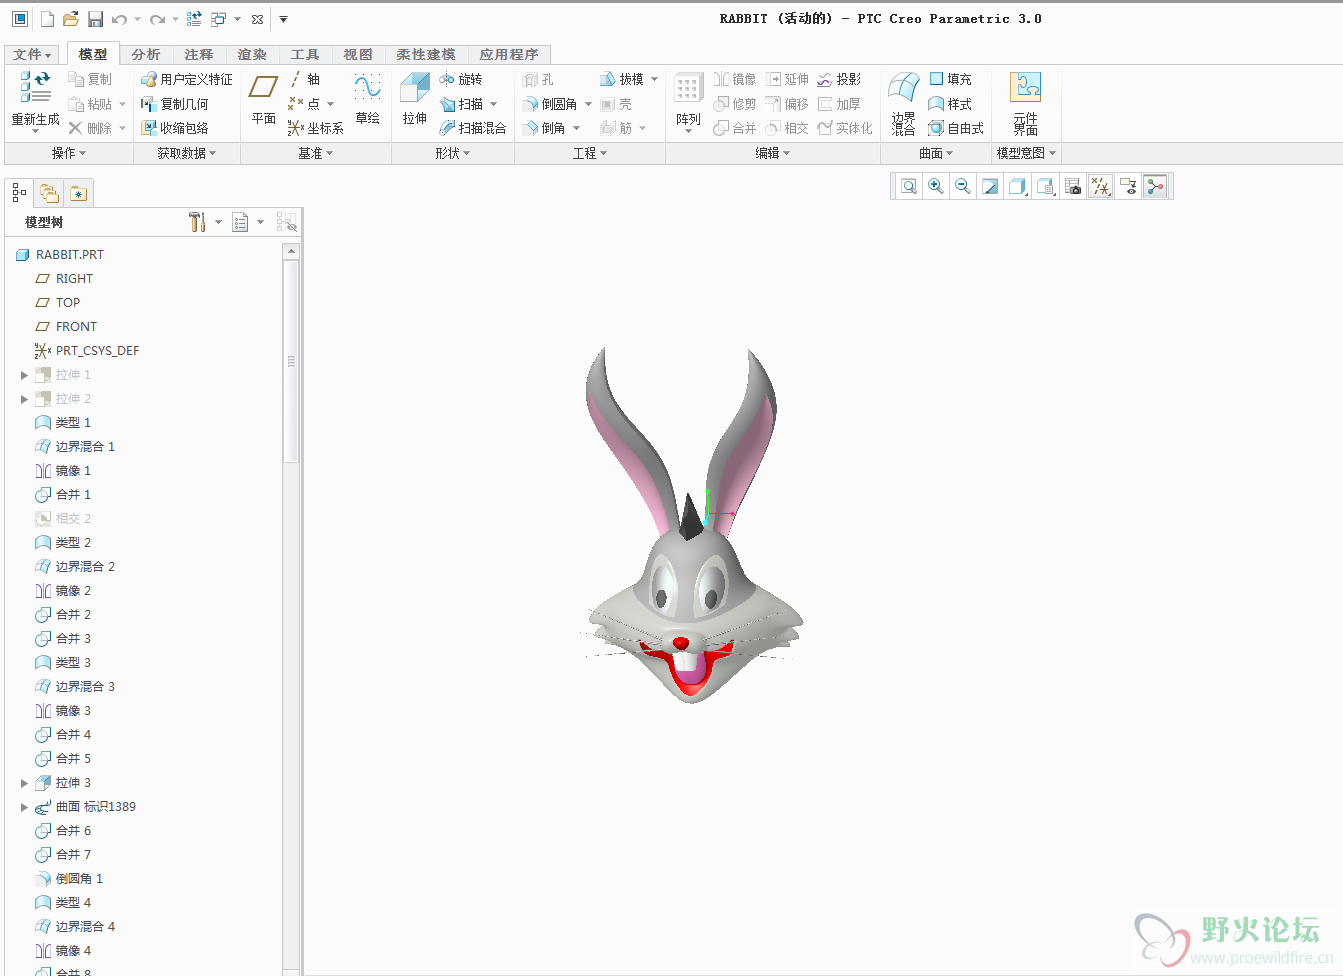Open the 自由式 freestyle tool

(956, 128)
